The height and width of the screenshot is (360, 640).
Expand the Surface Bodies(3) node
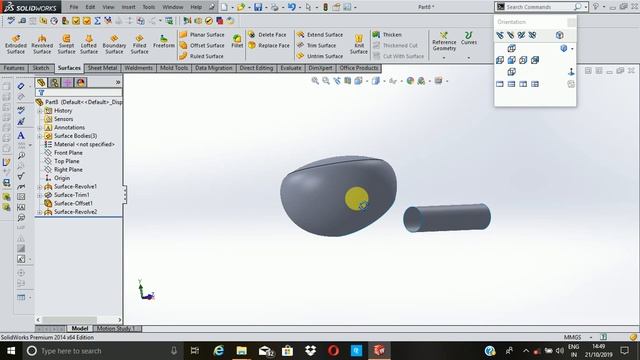tap(40, 136)
